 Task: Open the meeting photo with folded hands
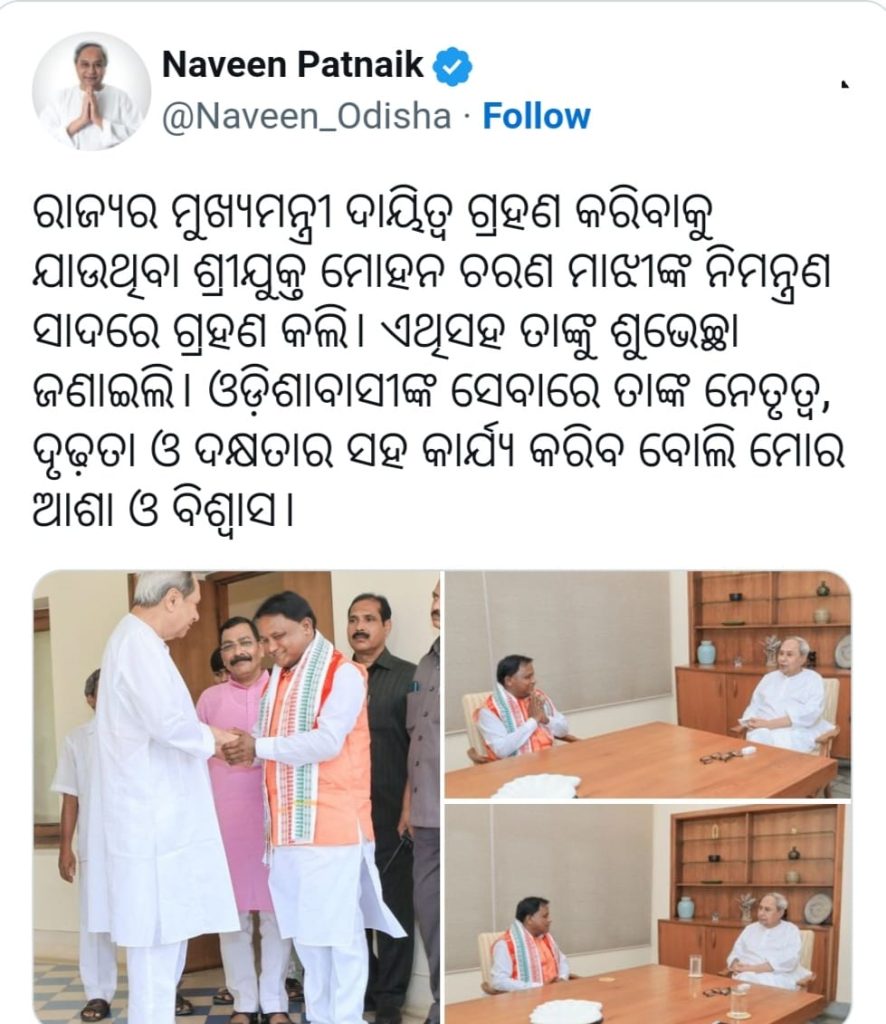coord(648,684)
